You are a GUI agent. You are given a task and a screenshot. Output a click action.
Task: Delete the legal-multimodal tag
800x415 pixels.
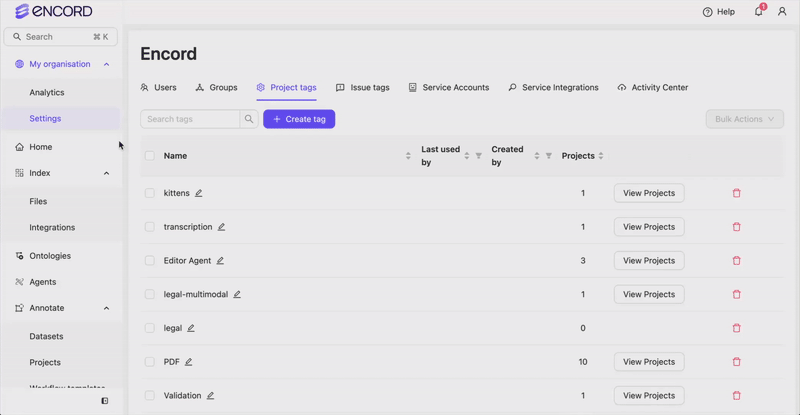tap(736, 294)
